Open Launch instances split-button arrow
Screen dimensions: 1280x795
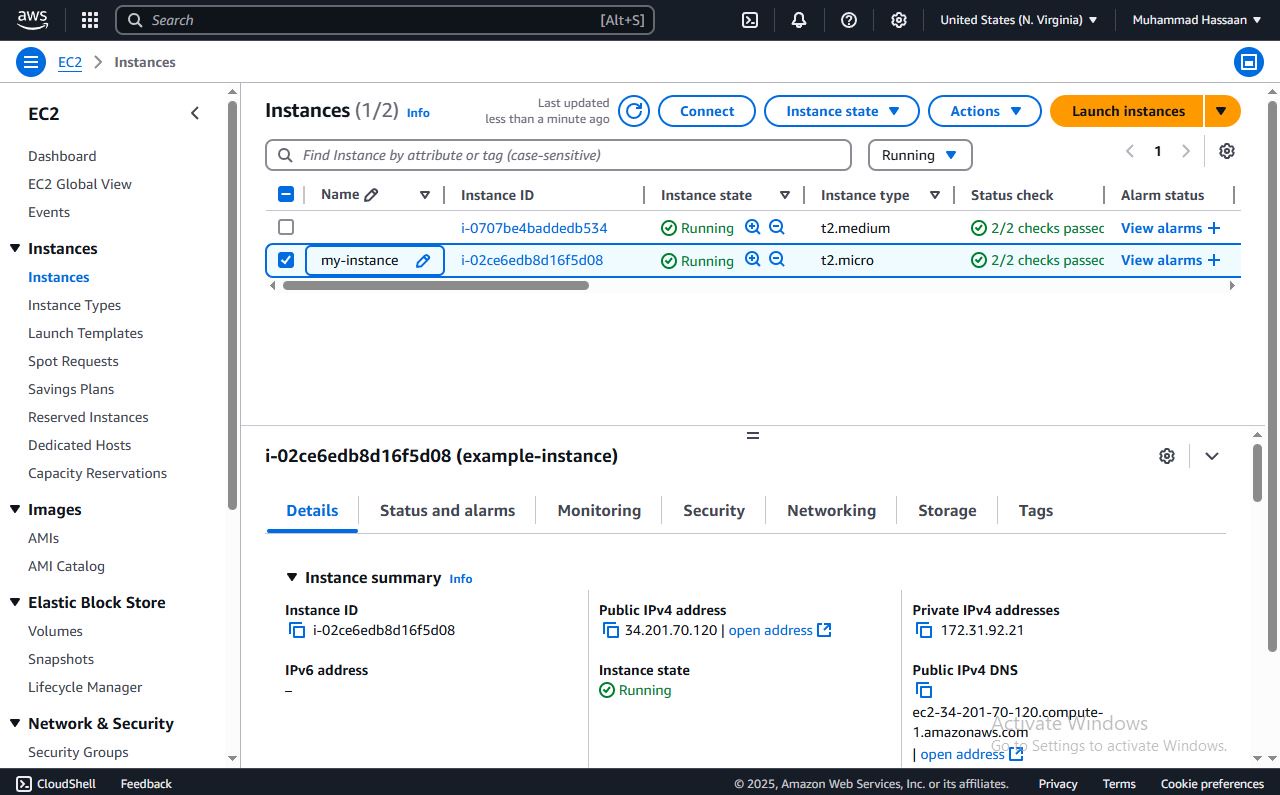[1222, 111]
